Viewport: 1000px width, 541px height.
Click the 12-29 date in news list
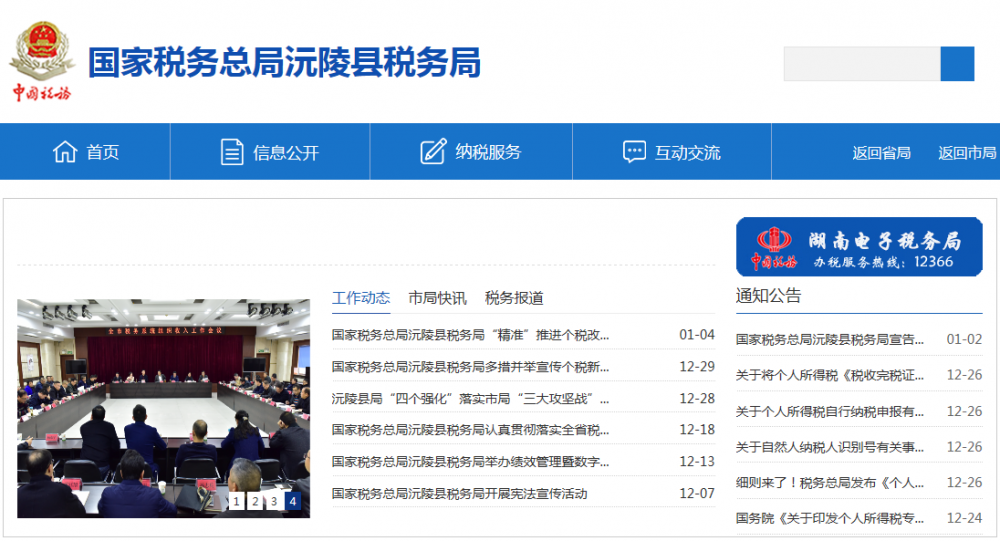click(x=696, y=367)
